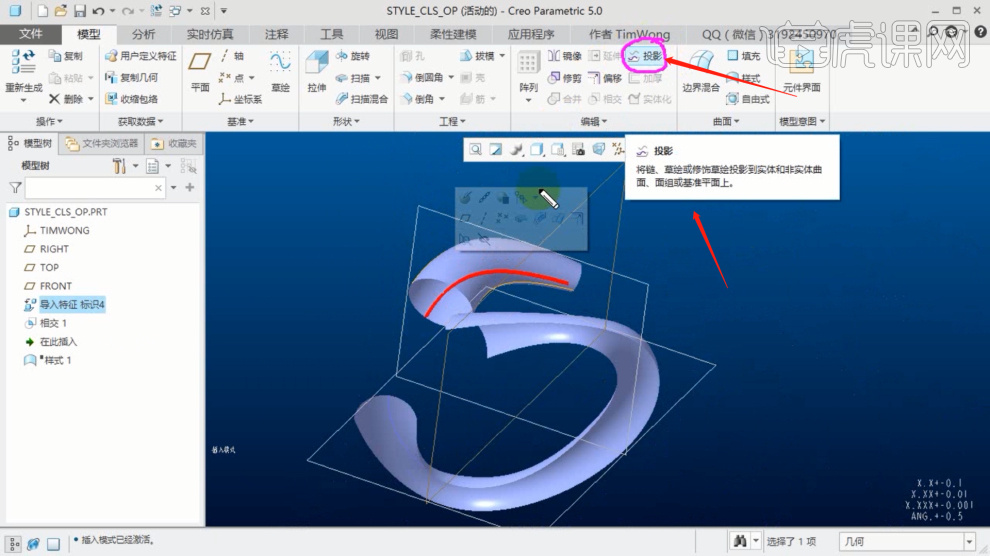Switch to Live Simulation (实时仿真) tab

coord(210,34)
